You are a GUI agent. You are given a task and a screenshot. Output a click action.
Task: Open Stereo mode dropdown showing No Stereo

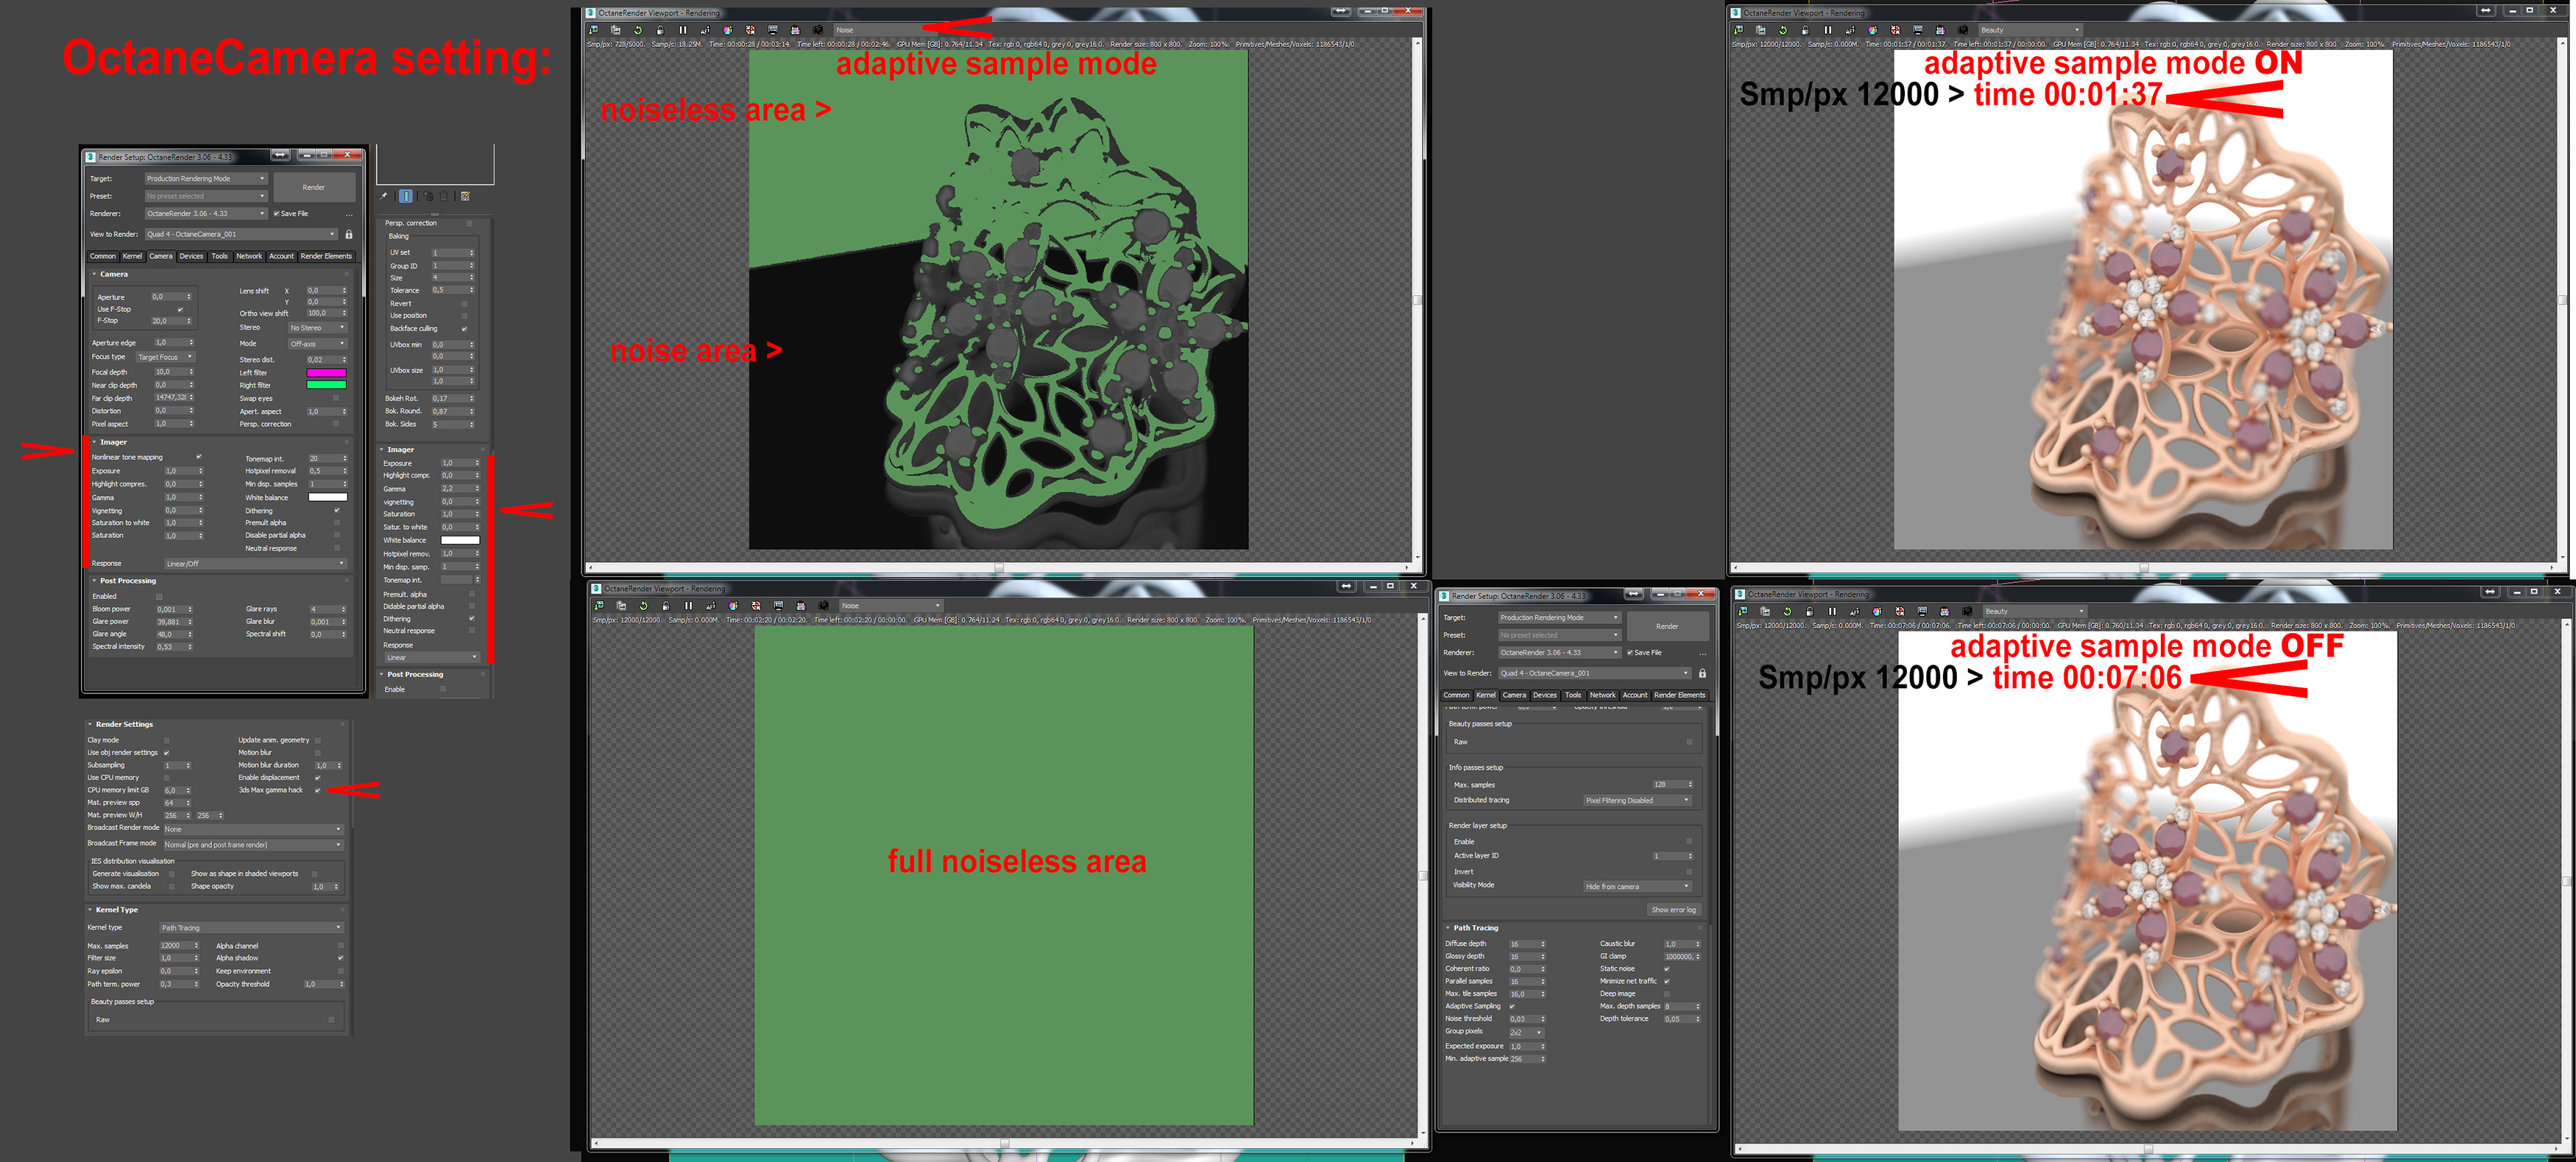pyautogui.click(x=317, y=328)
